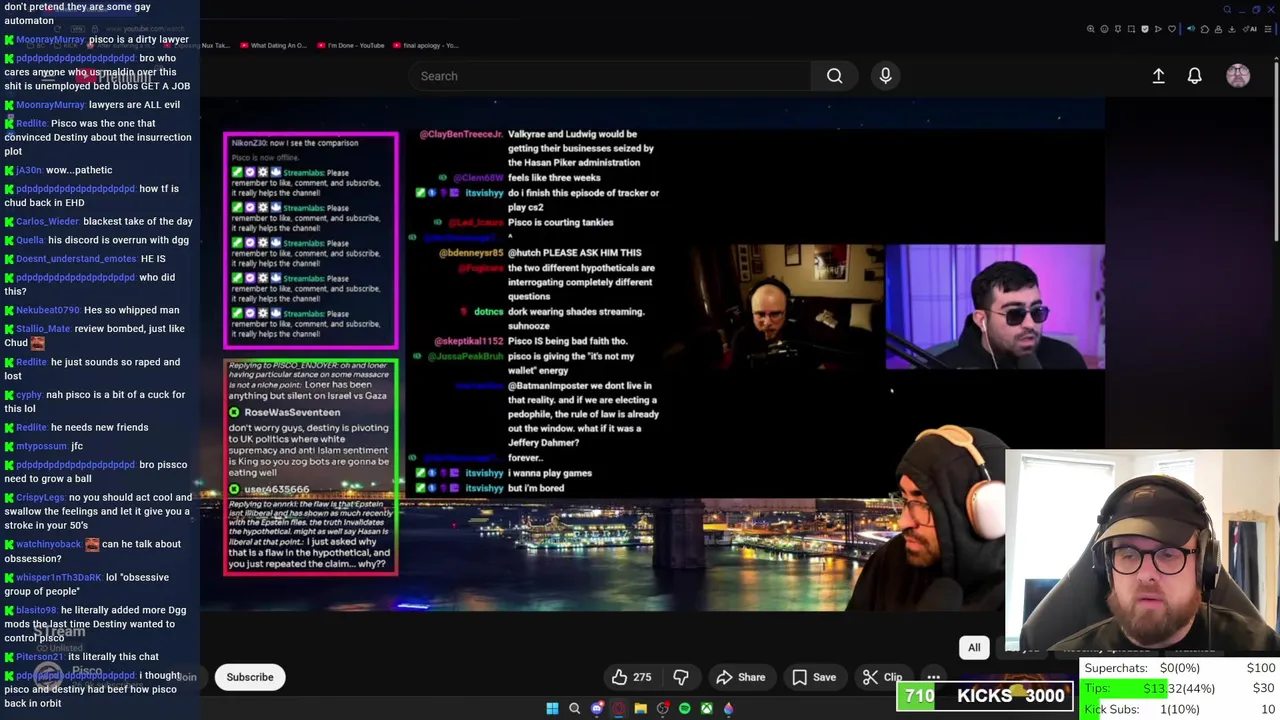The height and width of the screenshot is (720, 1280).
Task: Click paper-plane flow icon in toolbar
Action: pyautogui.click(x=1158, y=29)
